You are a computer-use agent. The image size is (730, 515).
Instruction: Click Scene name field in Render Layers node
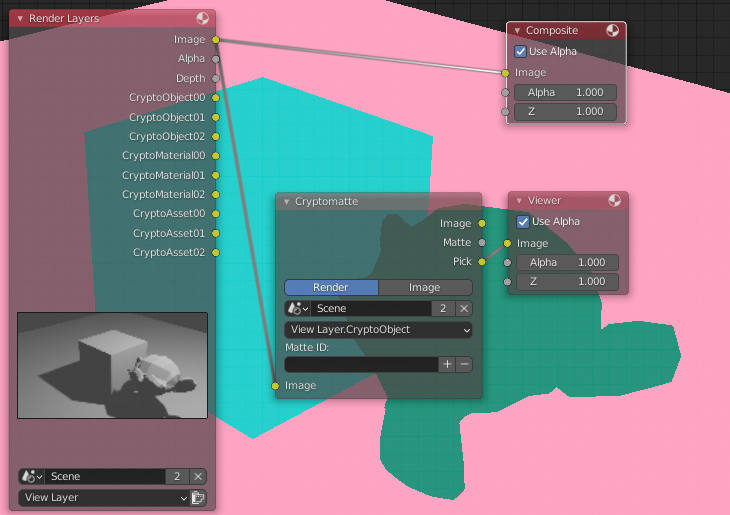pos(105,476)
